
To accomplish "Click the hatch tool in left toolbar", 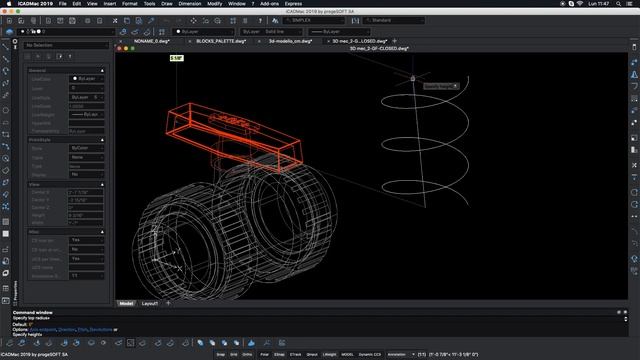I will (6, 222).
